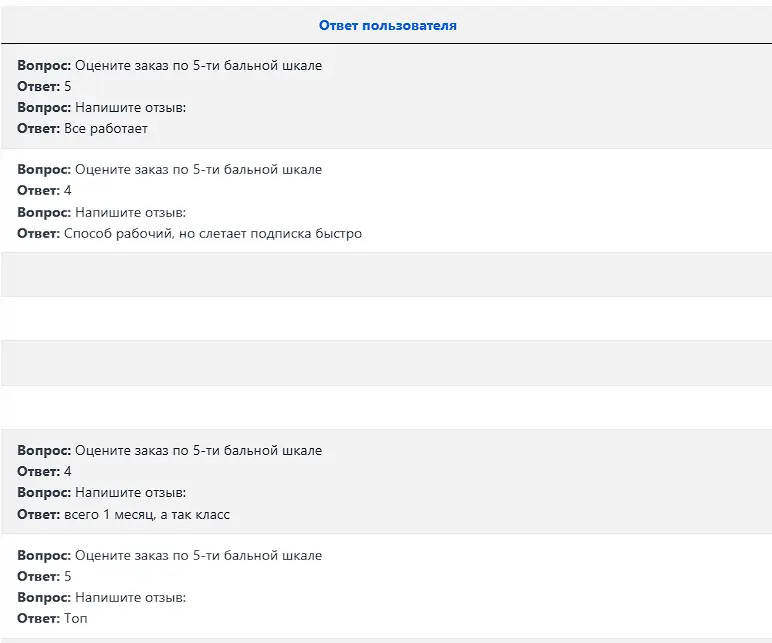
Task: Select rating 5 above the "Топ" review
Action: pyautogui.click(x=68, y=576)
